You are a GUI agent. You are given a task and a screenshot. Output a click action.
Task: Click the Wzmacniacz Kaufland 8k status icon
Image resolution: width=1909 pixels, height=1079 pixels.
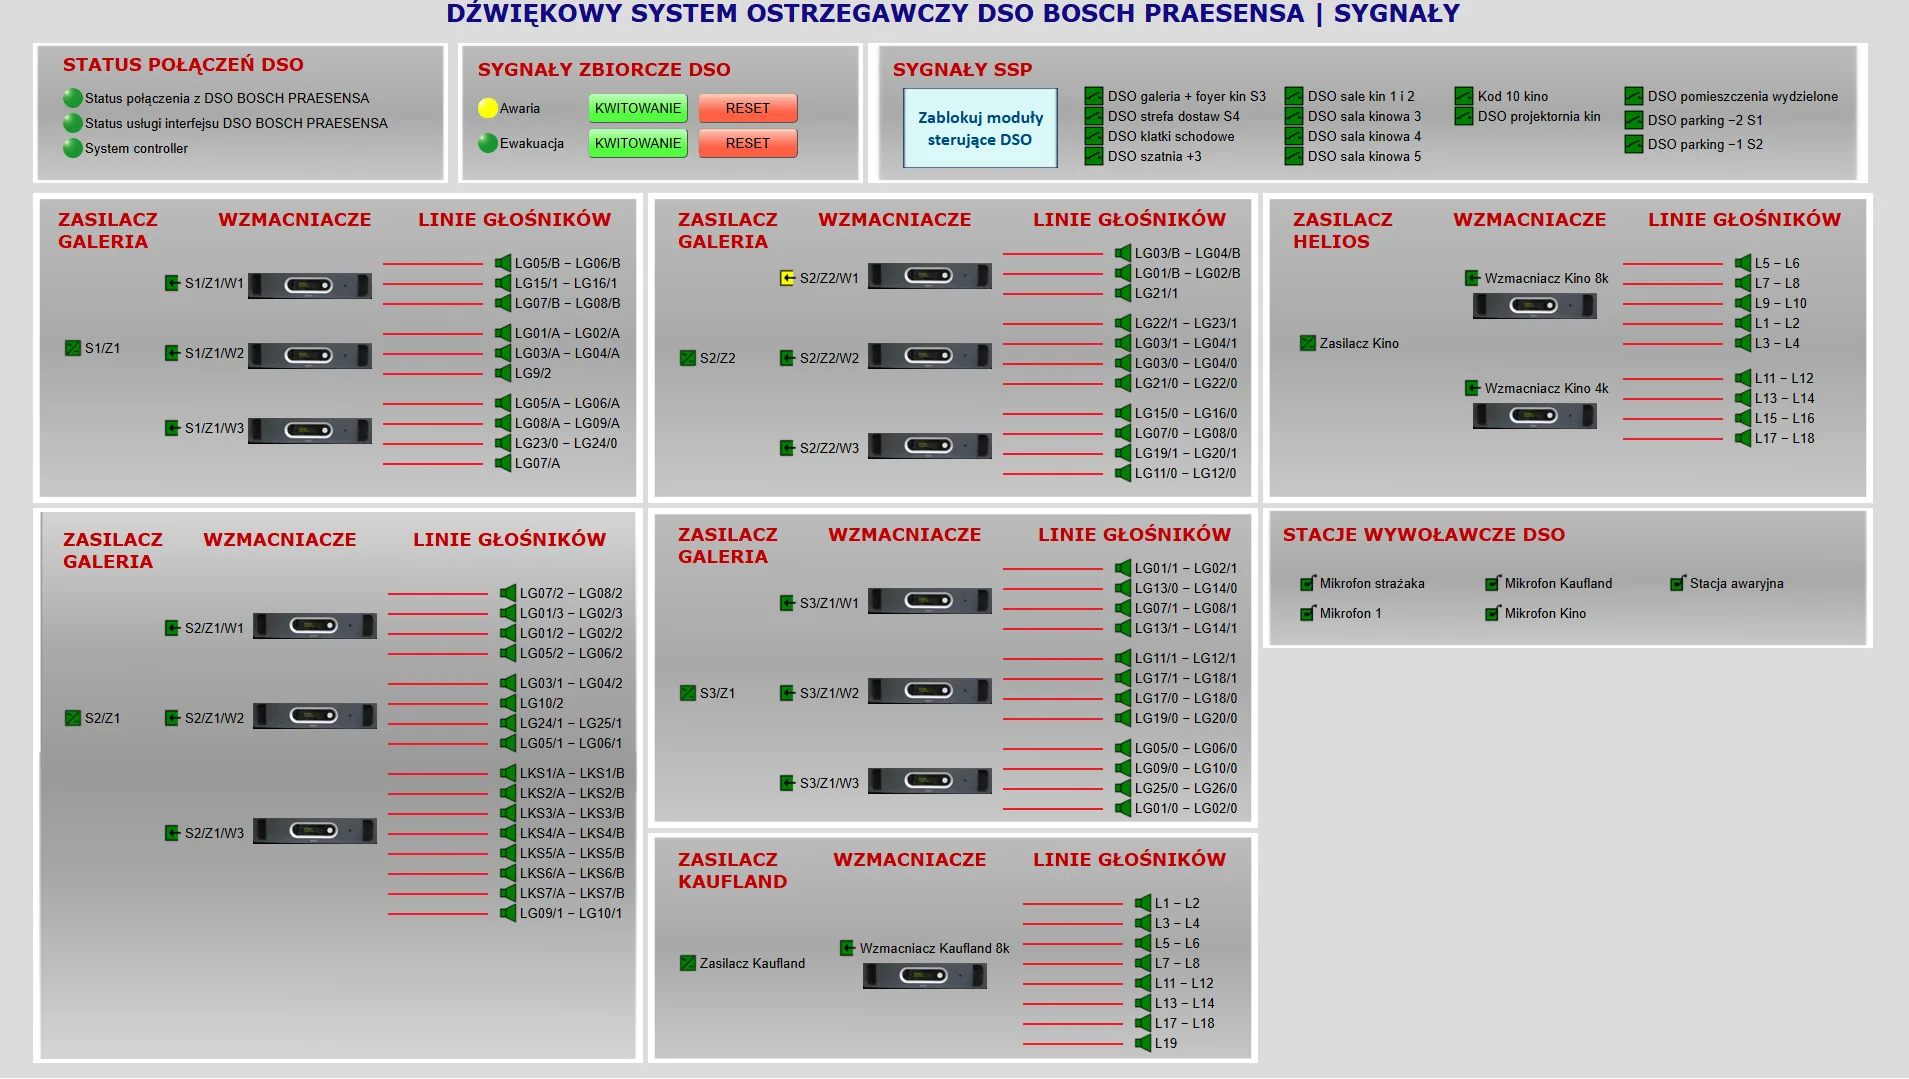click(x=847, y=948)
